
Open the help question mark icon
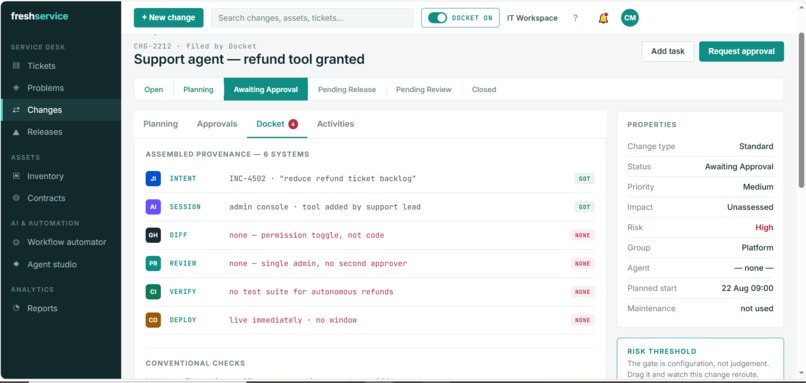[575, 18]
